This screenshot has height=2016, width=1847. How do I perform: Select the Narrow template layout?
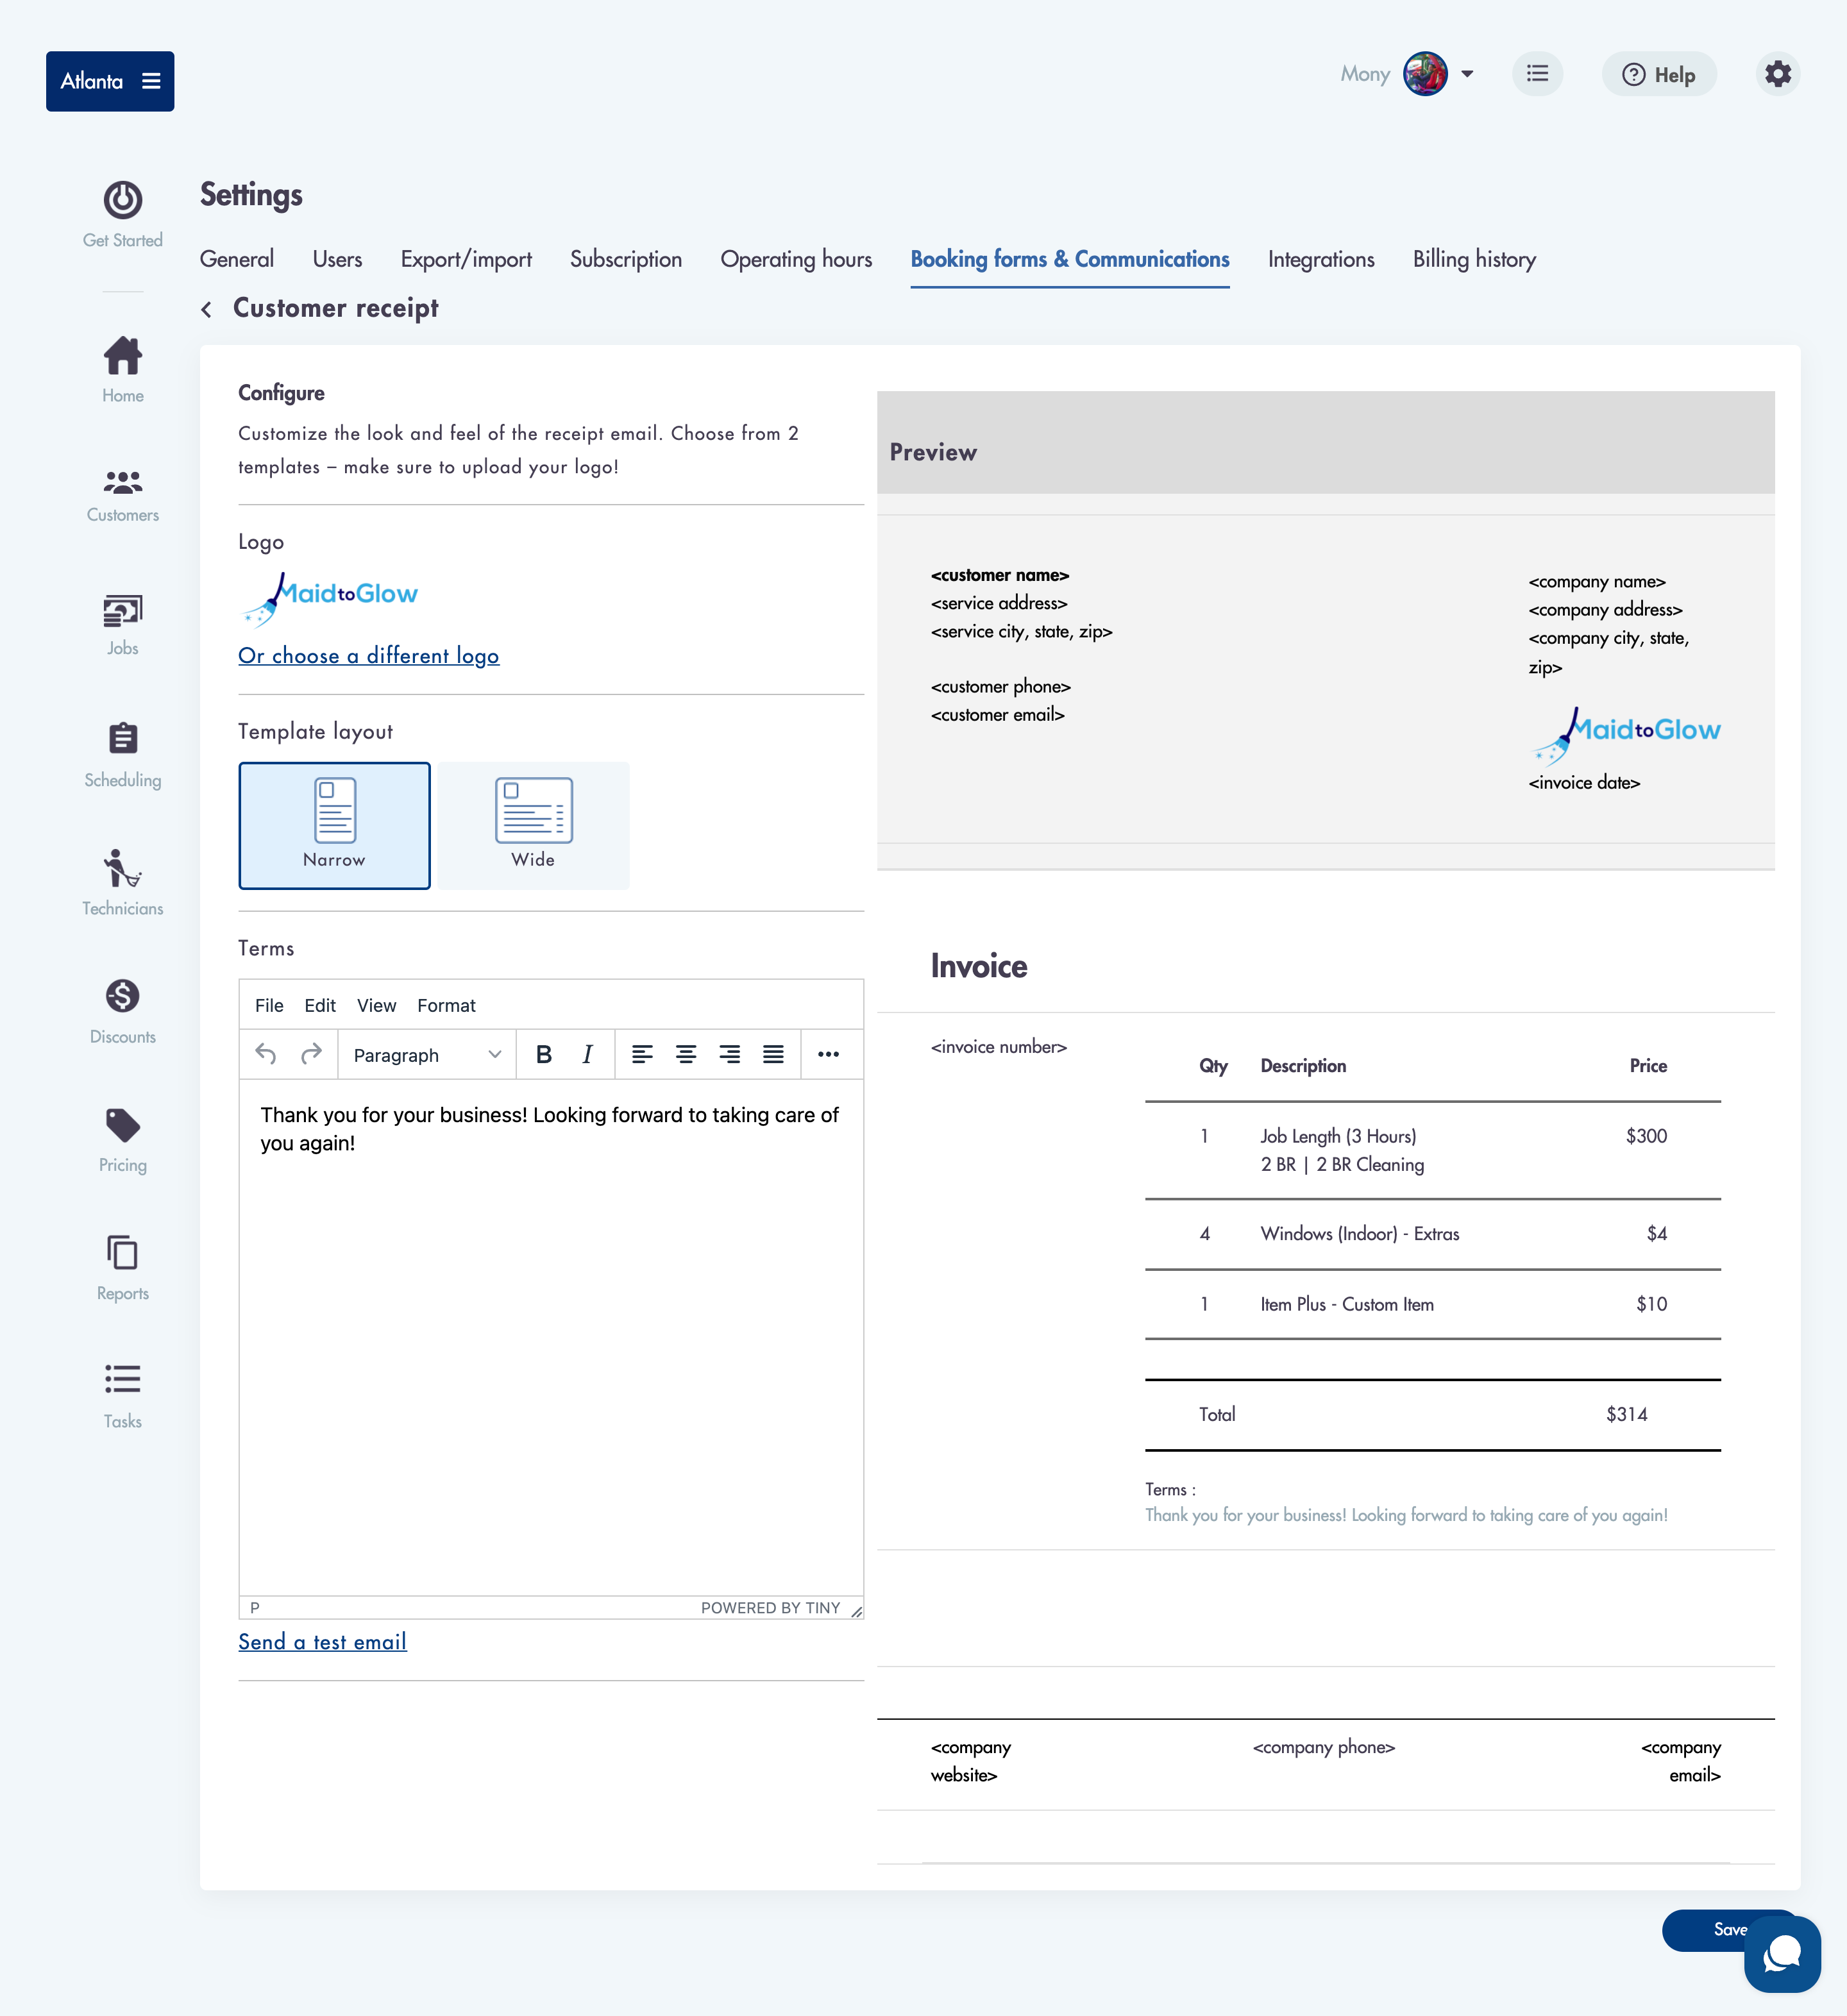tap(334, 825)
